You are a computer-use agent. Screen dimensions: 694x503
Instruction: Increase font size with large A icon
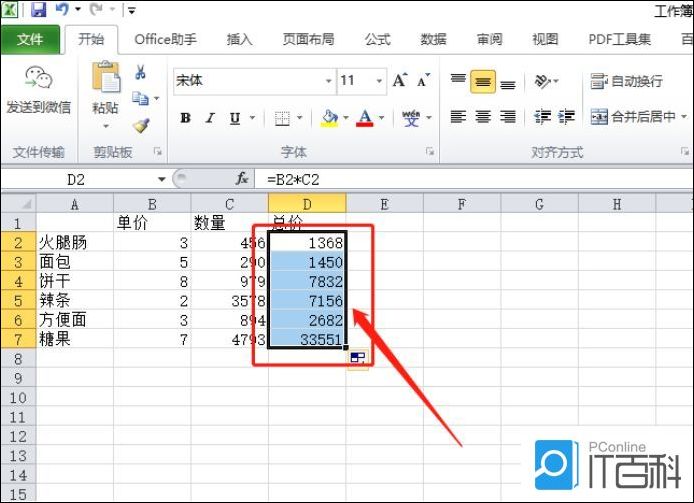pyautogui.click(x=400, y=81)
